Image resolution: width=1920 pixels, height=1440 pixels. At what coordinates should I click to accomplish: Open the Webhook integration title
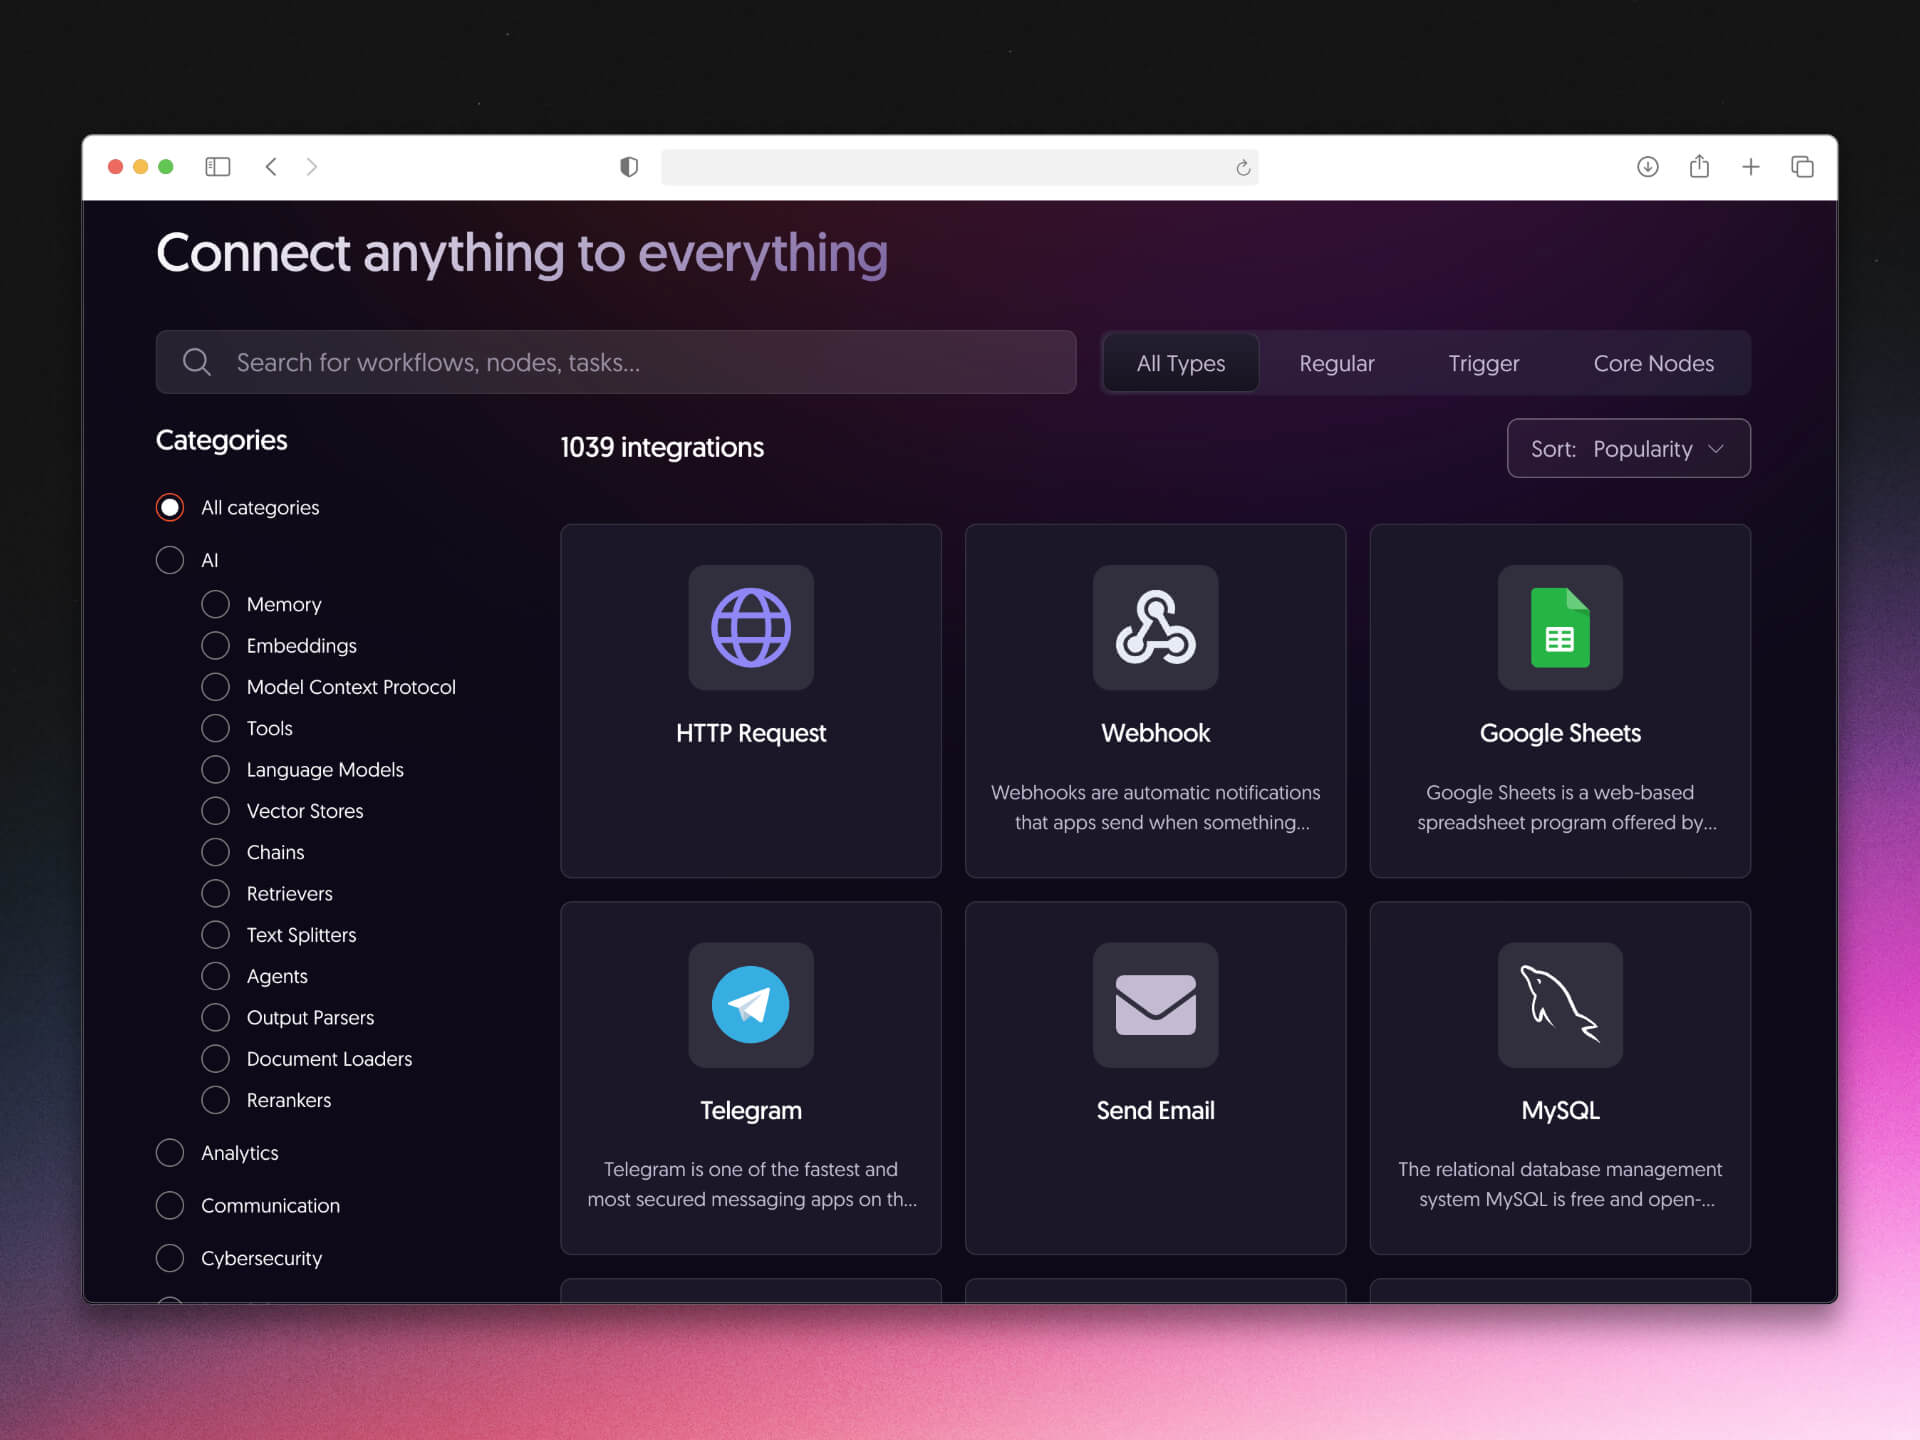(1155, 733)
